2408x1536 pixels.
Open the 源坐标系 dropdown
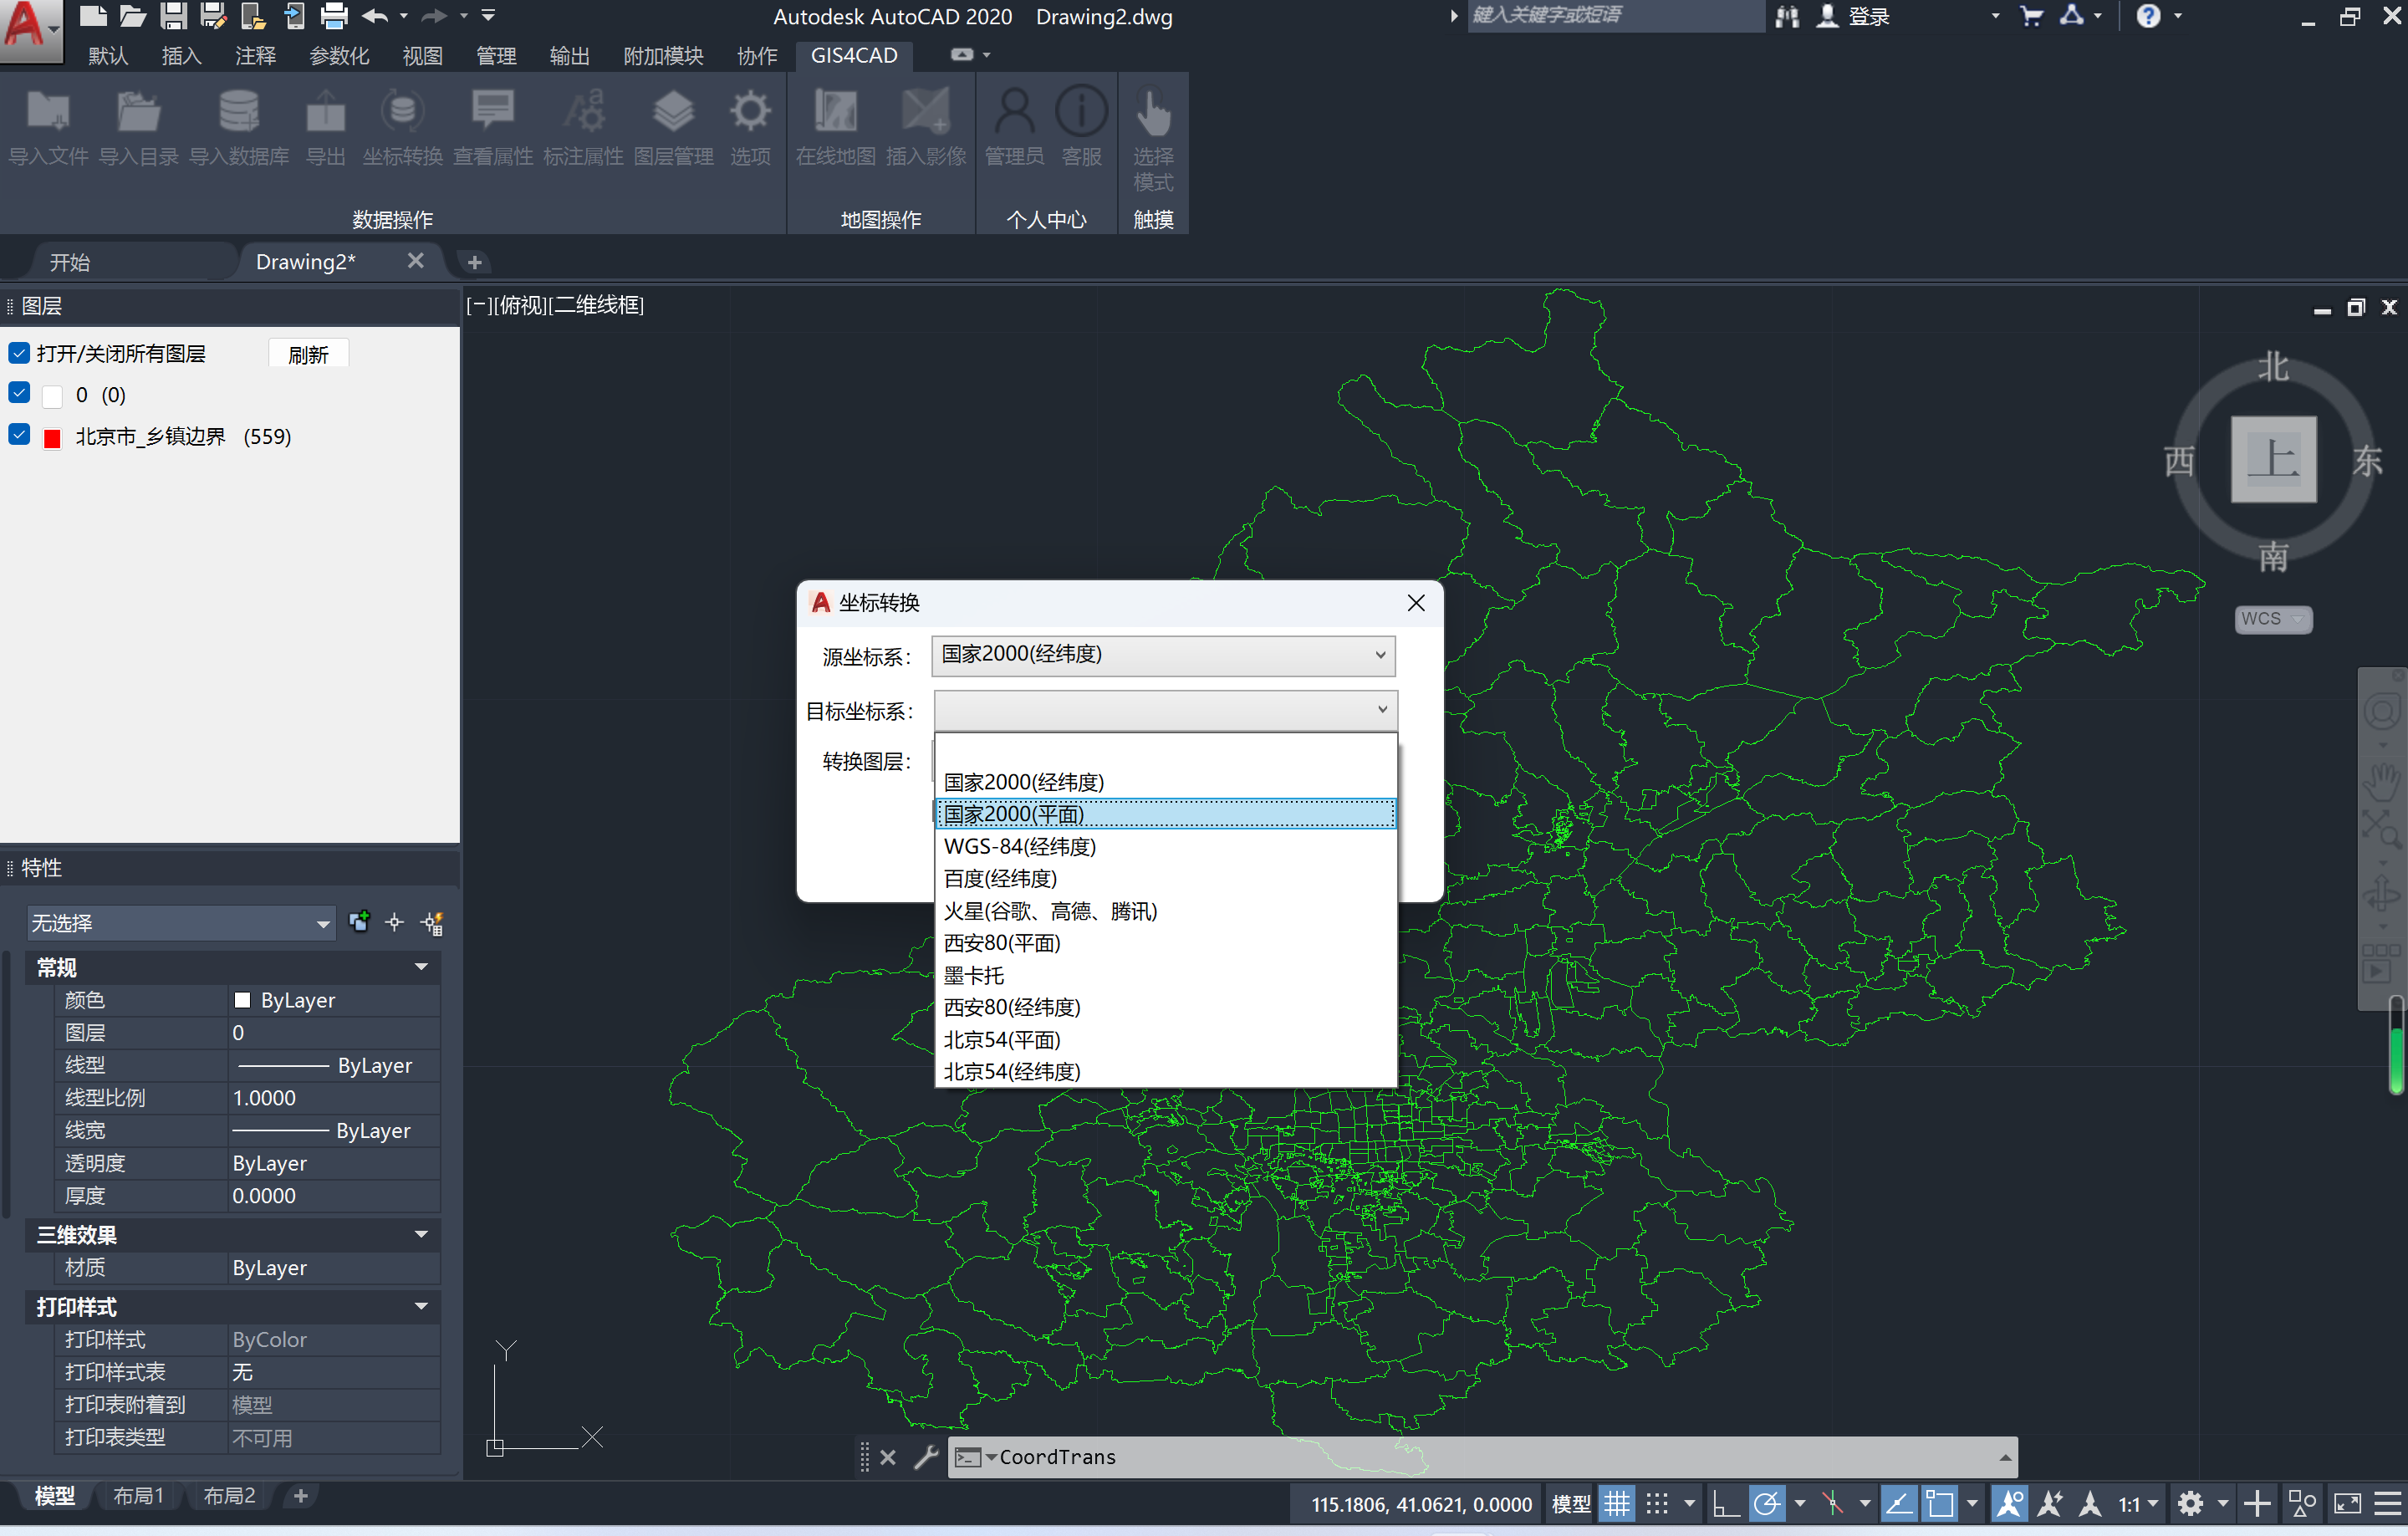[1163, 655]
